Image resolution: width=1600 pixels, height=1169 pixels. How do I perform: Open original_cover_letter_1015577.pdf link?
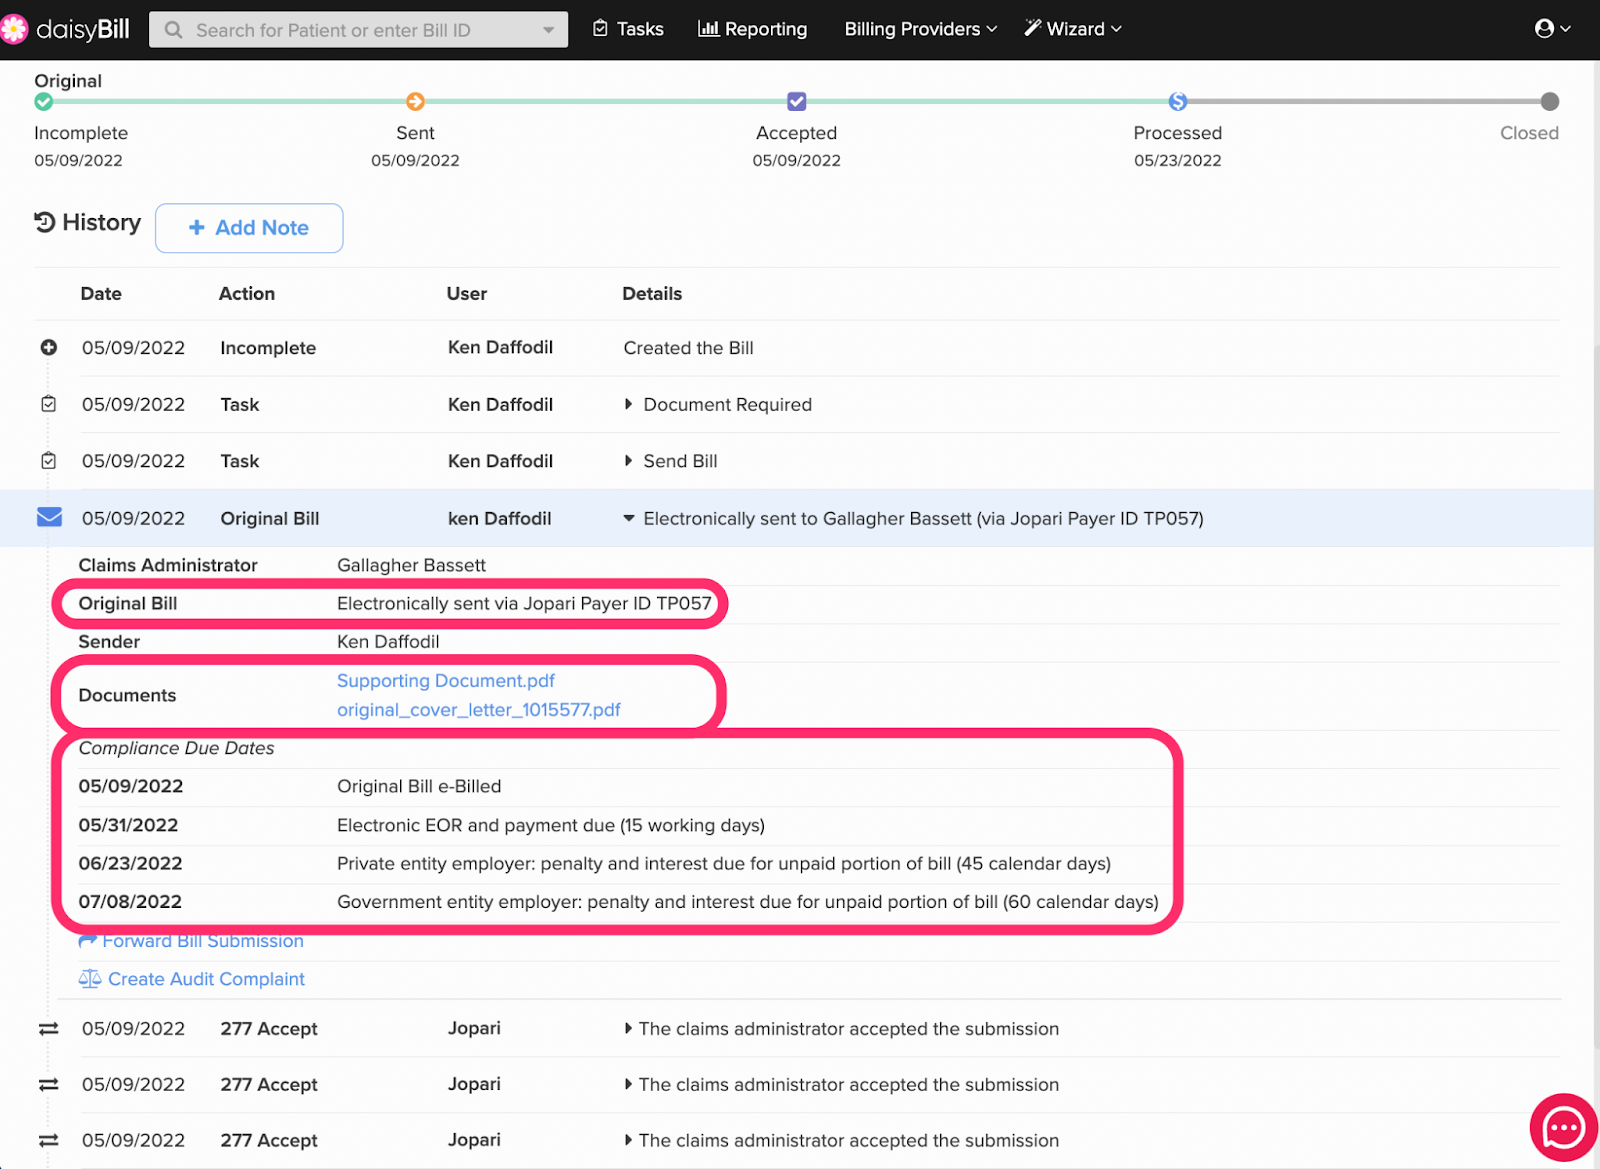click(x=479, y=710)
